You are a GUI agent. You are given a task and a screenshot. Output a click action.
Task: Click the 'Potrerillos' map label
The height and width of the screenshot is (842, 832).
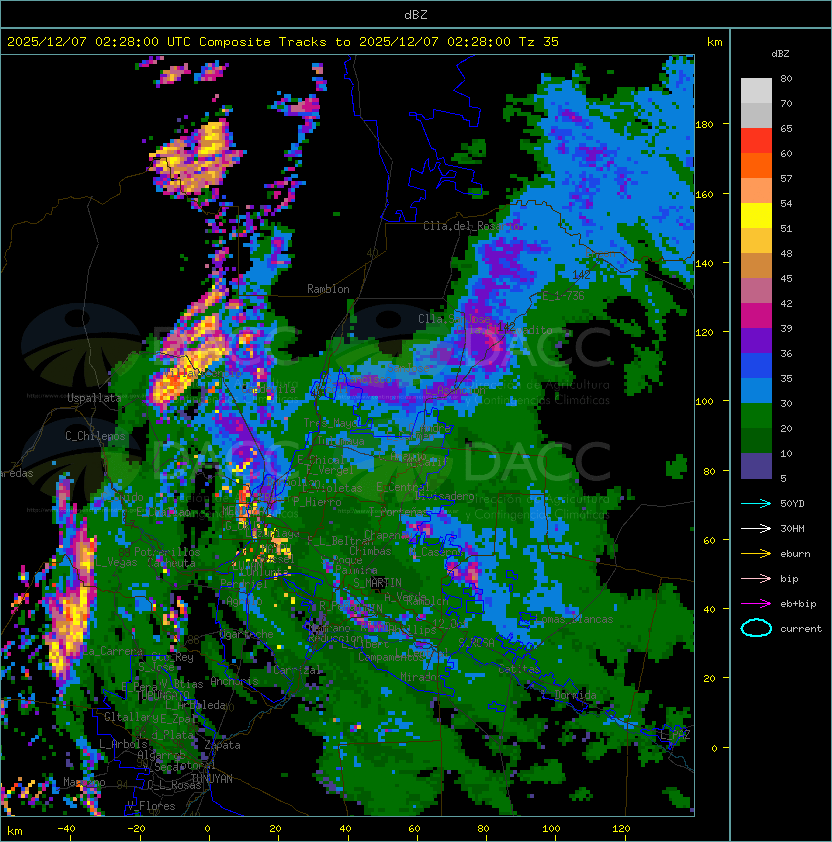tap(167, 552)
